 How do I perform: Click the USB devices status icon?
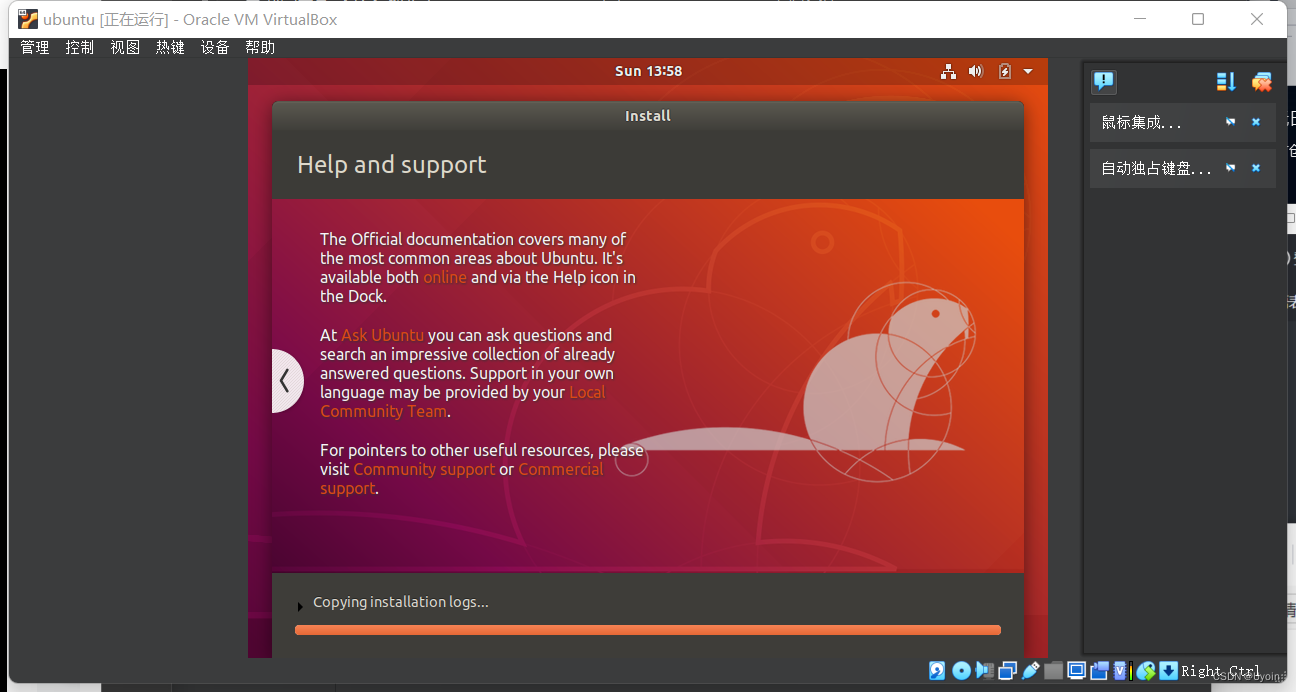[x=1031, y=670]
